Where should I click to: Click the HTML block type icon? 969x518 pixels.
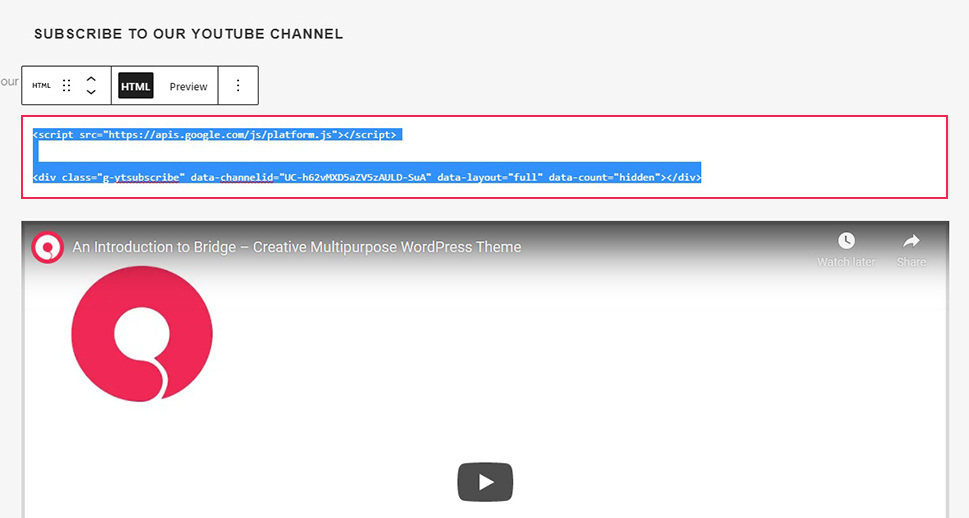pyautogui.click(x=41, y=85)
